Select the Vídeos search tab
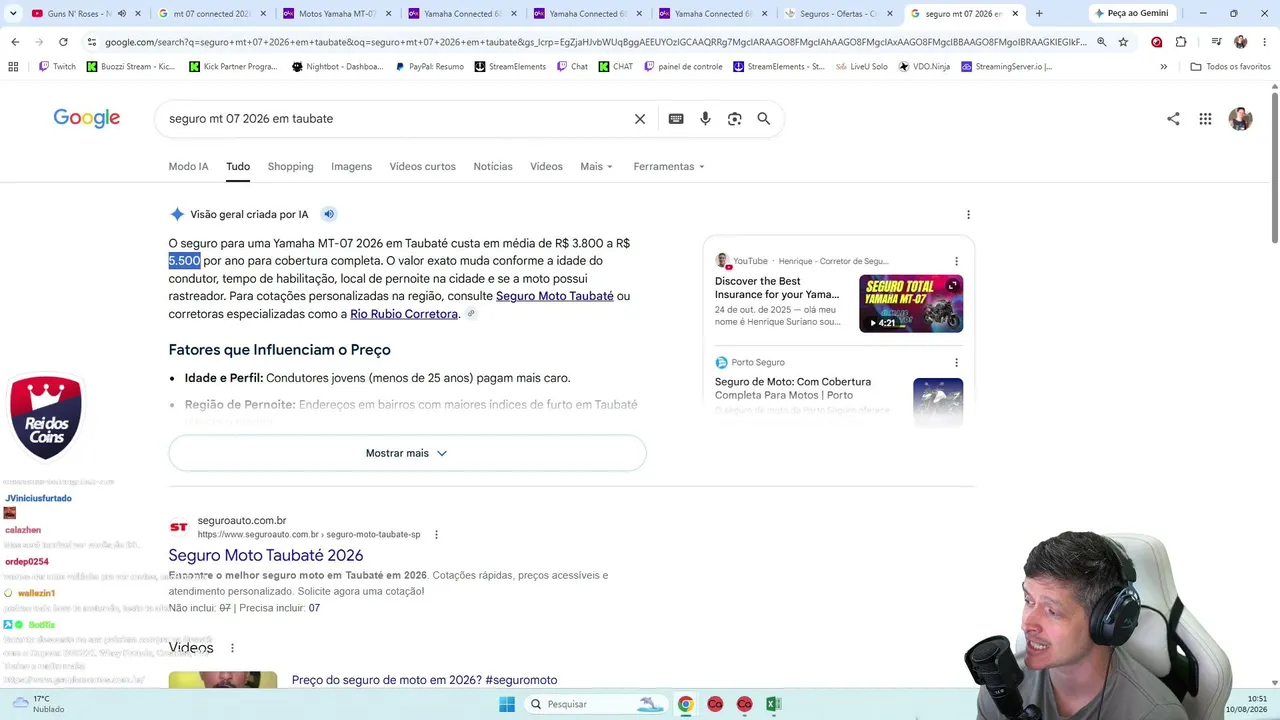 [546, 167]
